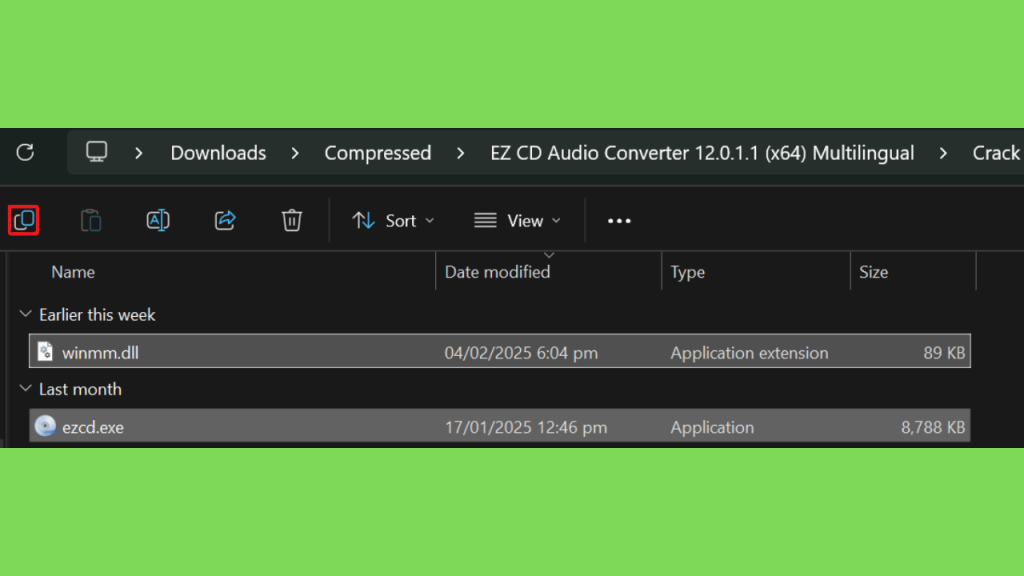Collapse the Last month group

click(x=25, y=389)
